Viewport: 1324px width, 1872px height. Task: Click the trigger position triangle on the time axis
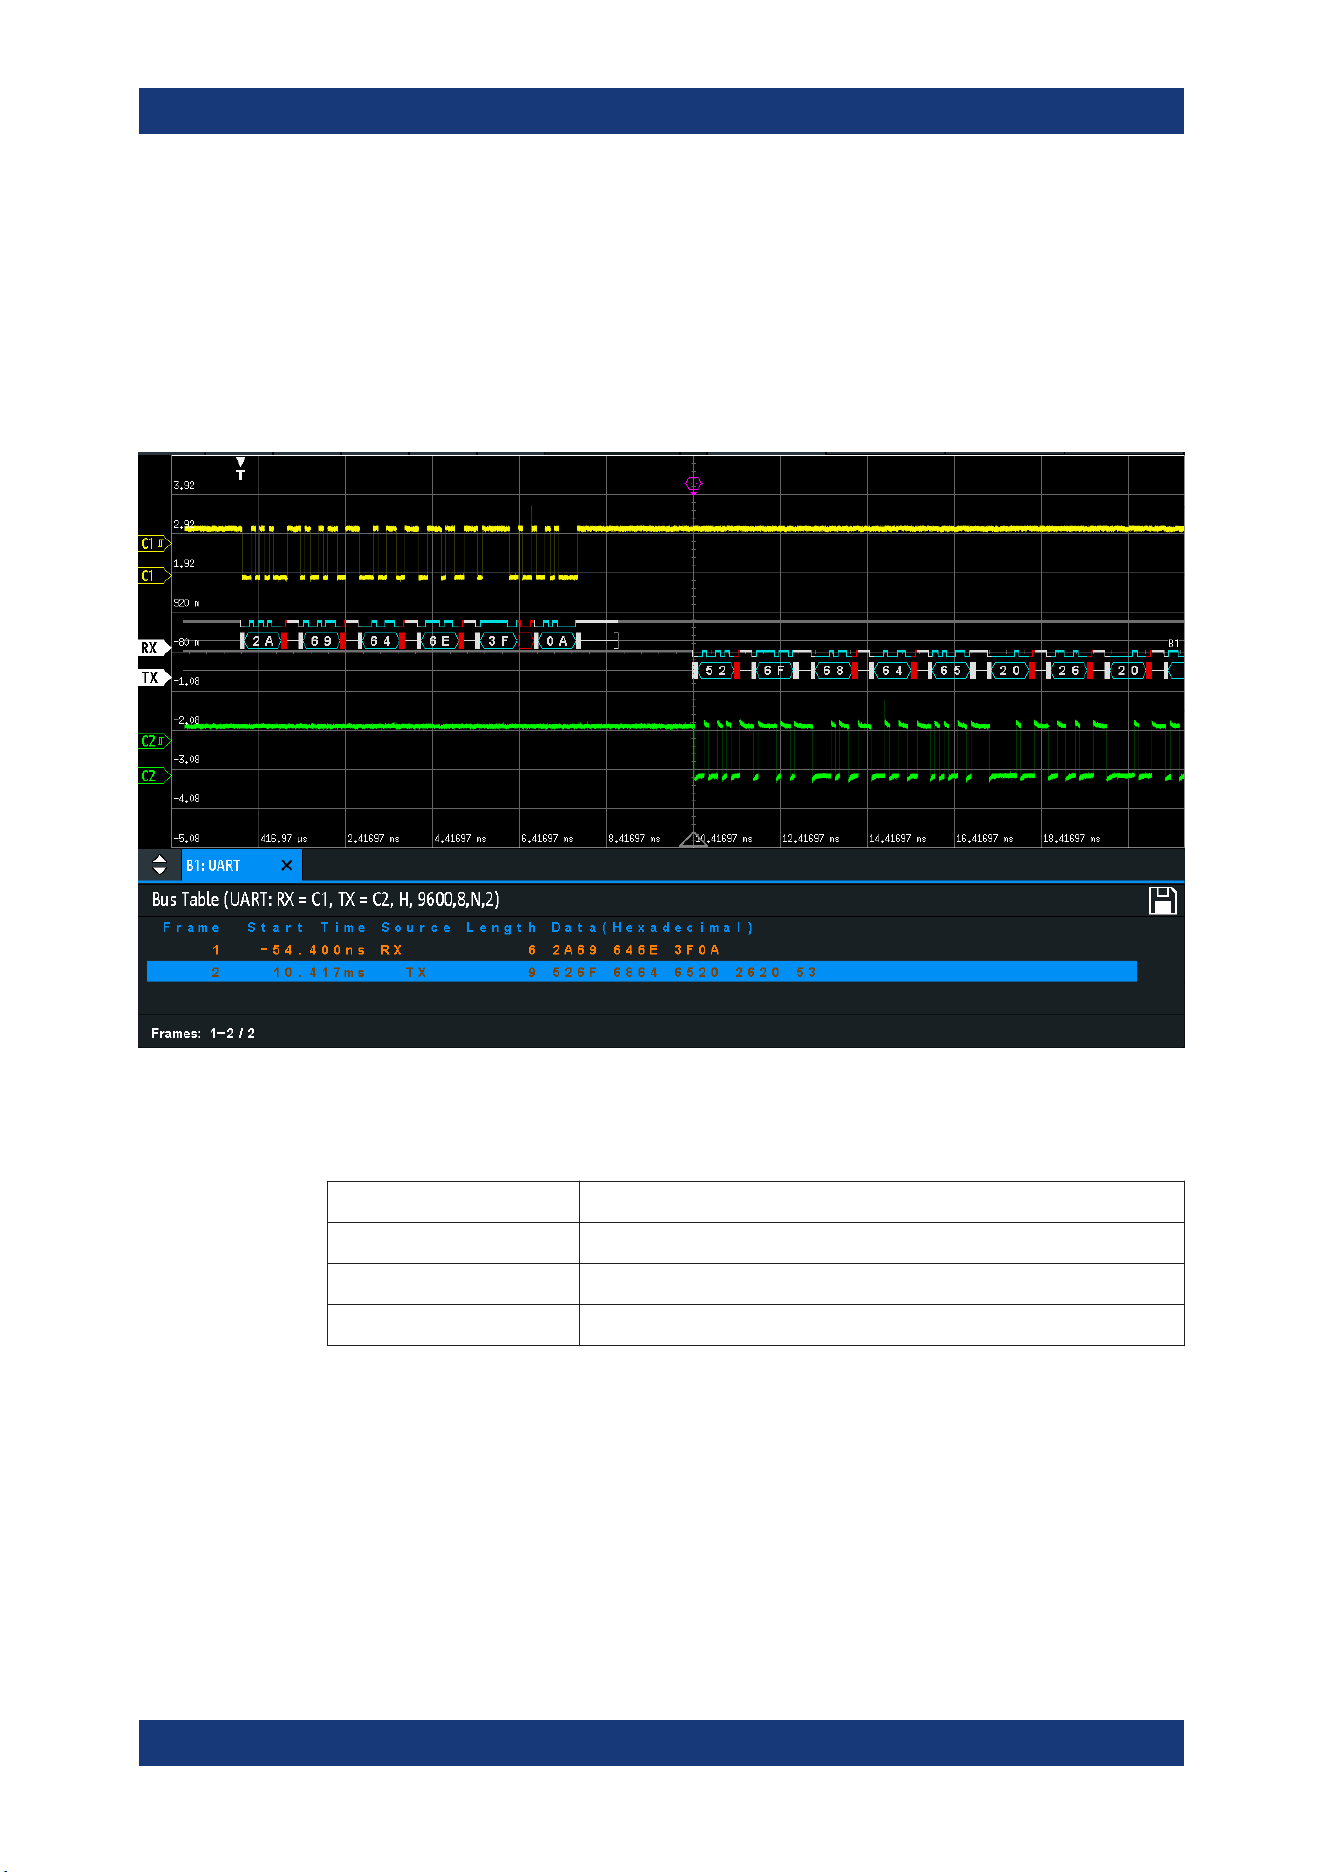(x=693, y=840)
